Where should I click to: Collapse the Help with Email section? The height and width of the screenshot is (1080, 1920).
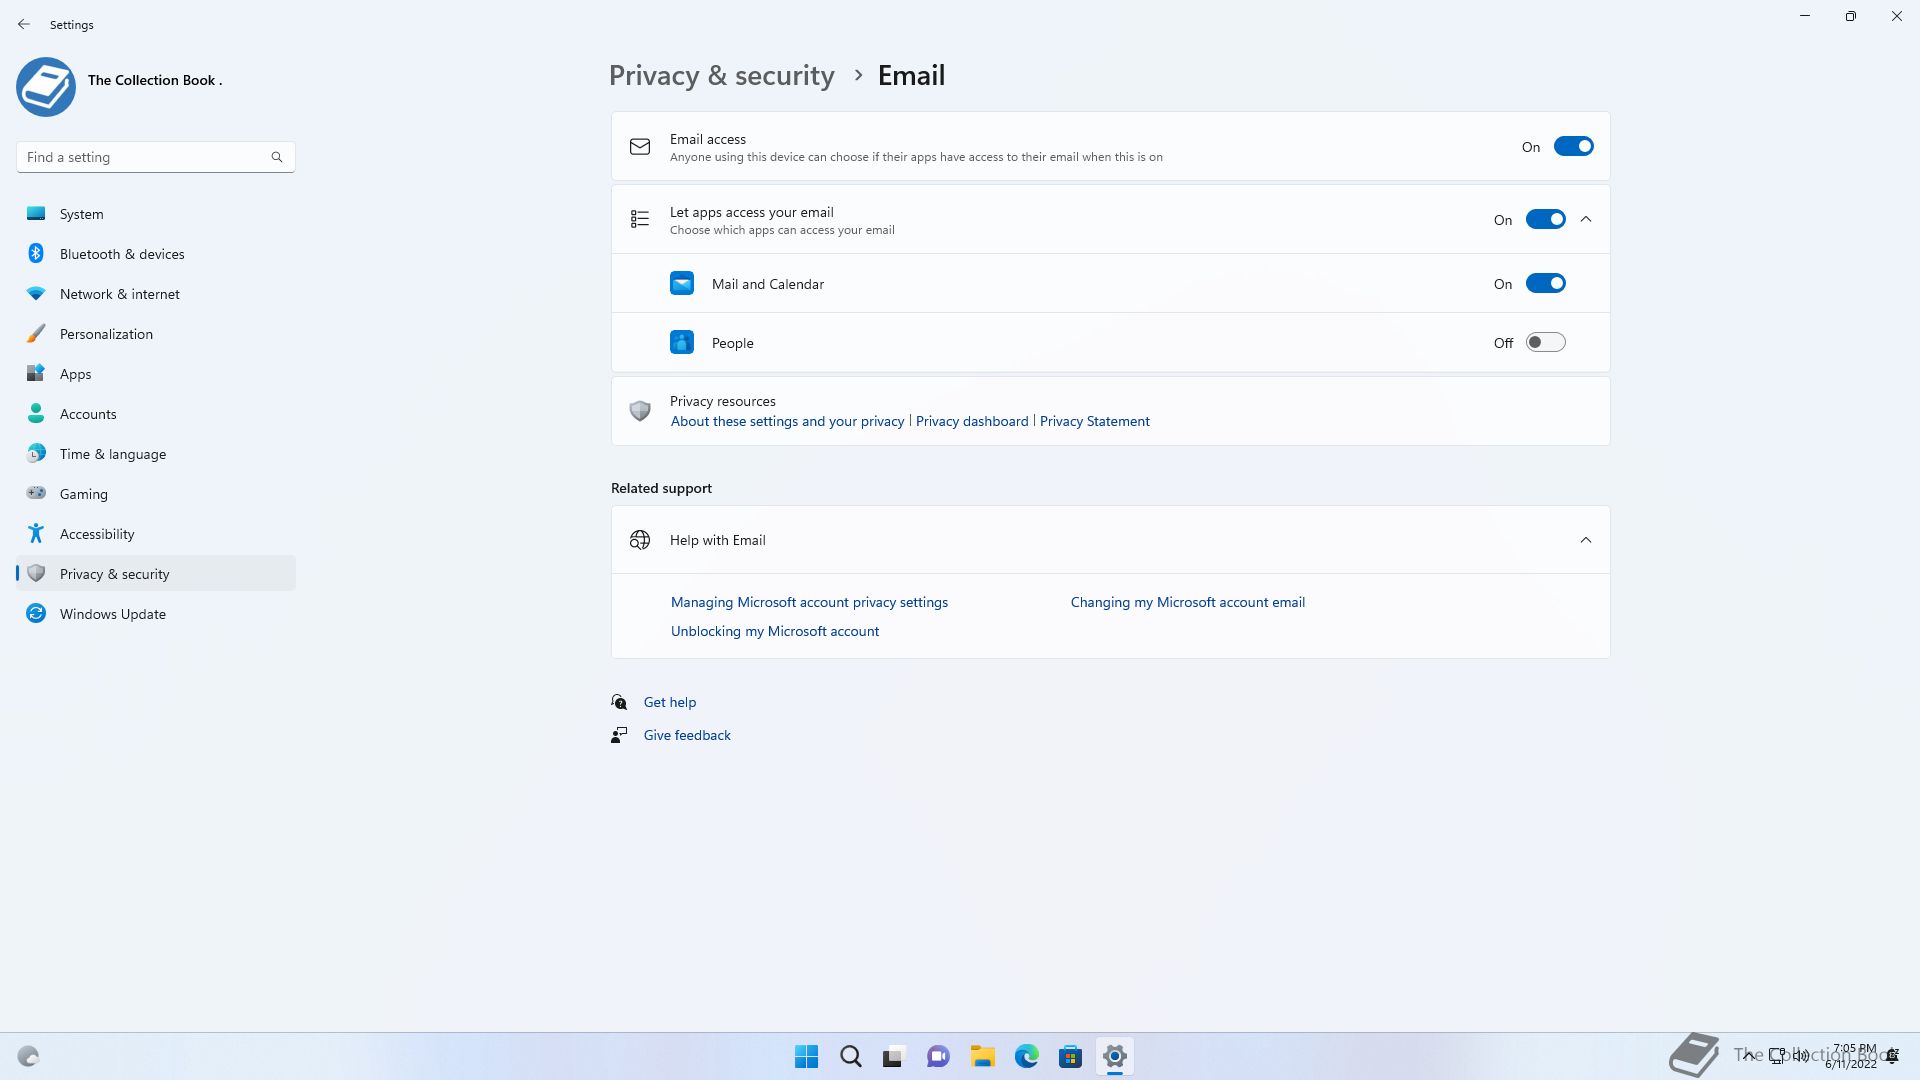1586,540
